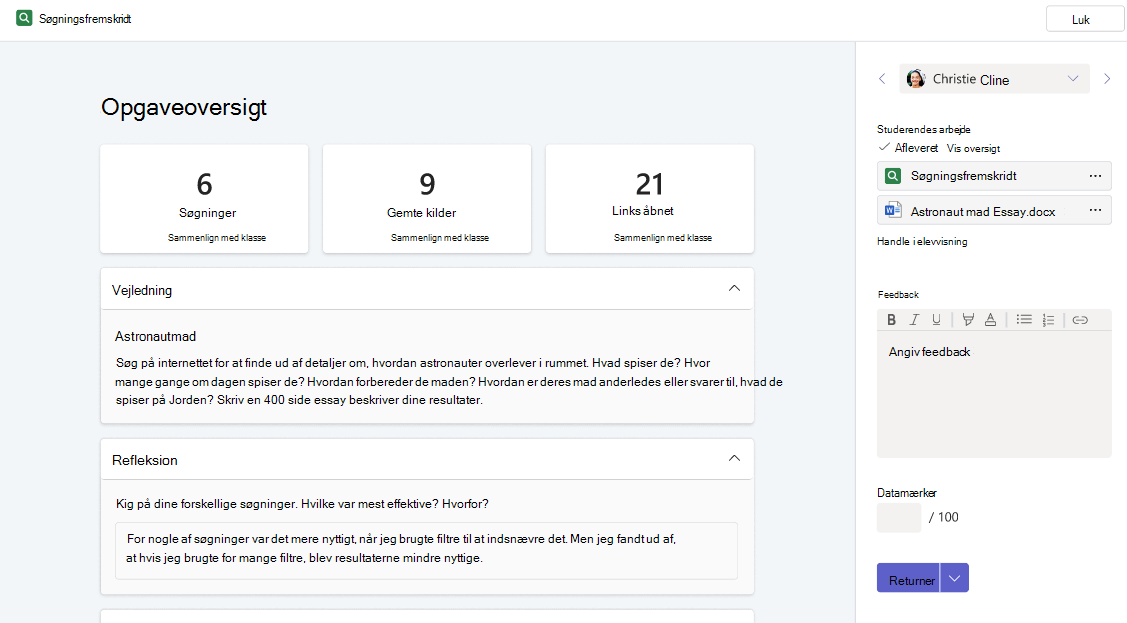Collapse the Vejledning section
This screenshot has width=1127, height=623.
734,289
